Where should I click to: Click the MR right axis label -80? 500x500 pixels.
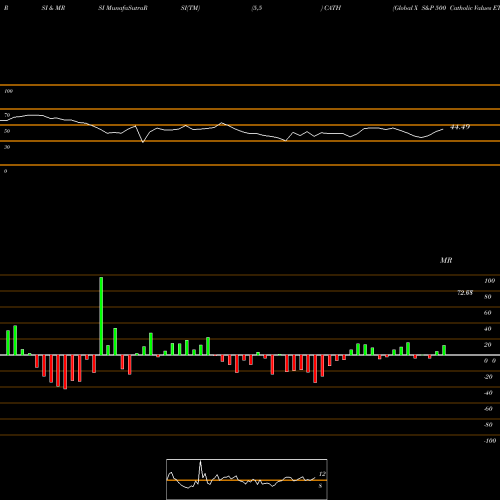pyautogui.click(x=488, y=425)
